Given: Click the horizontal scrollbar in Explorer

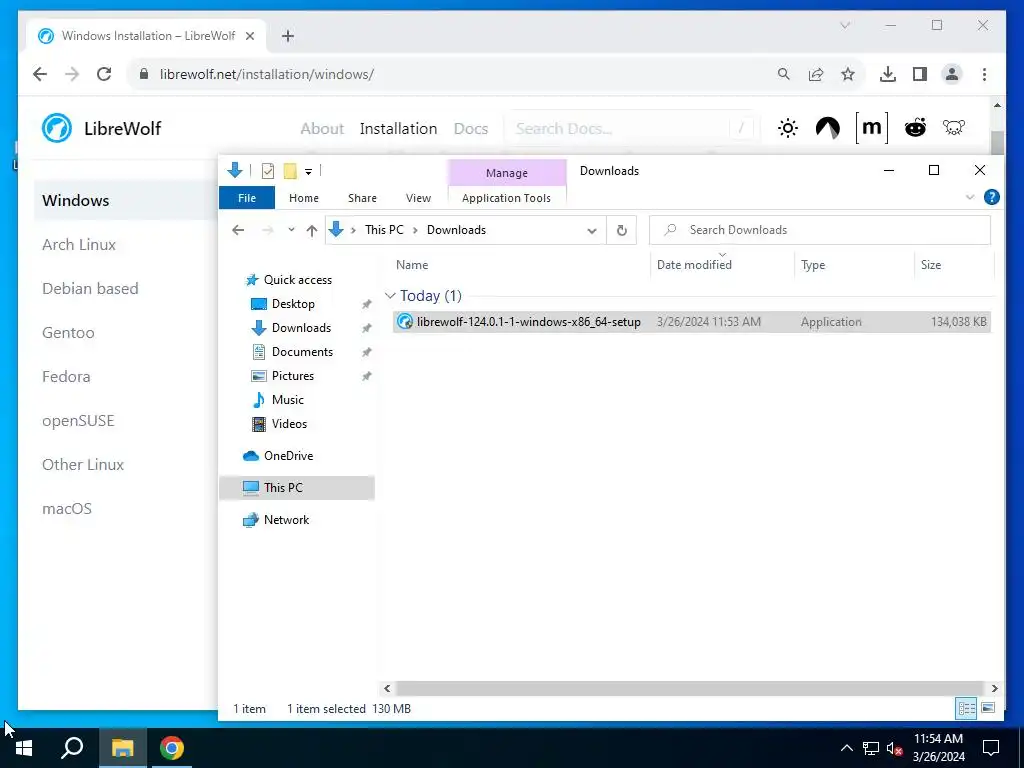Looking at the screenshot, I should click(690, 688).
